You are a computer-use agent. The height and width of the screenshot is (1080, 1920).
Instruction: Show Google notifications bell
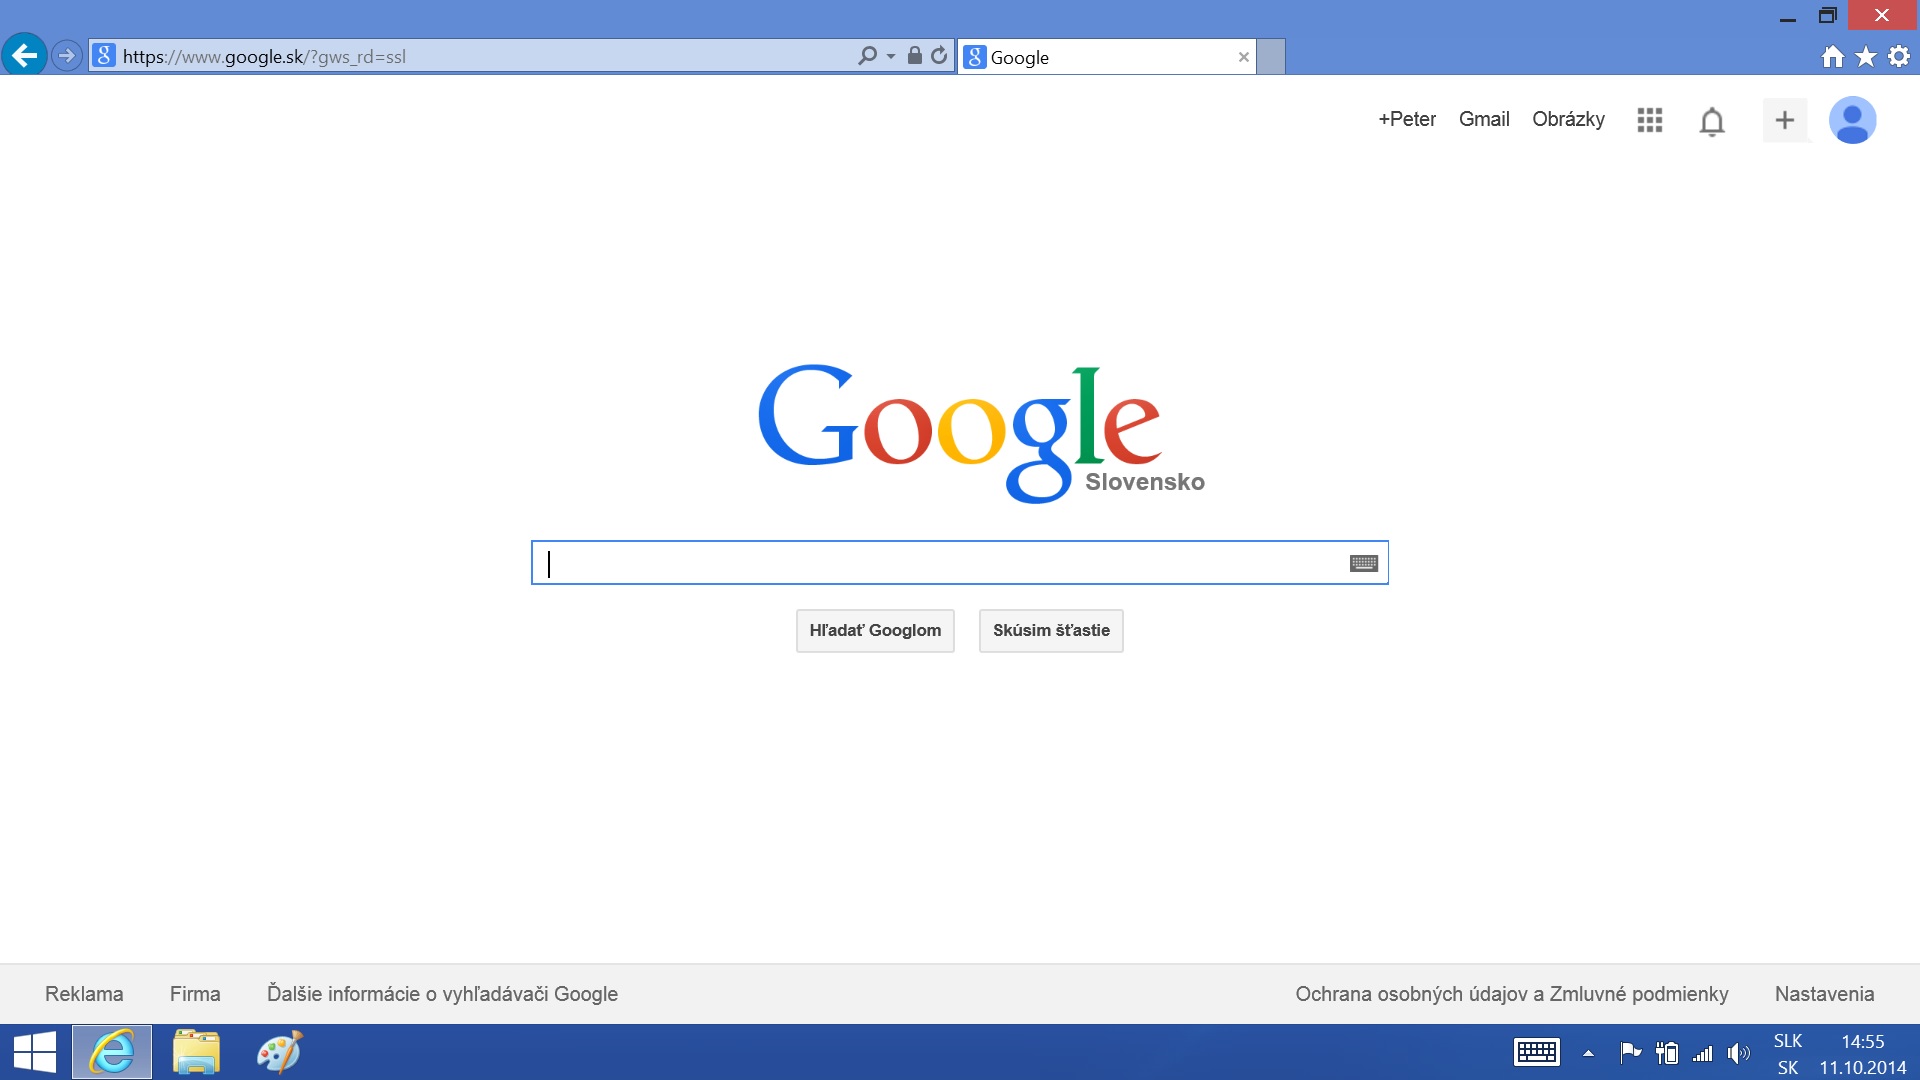point(1712,121)
